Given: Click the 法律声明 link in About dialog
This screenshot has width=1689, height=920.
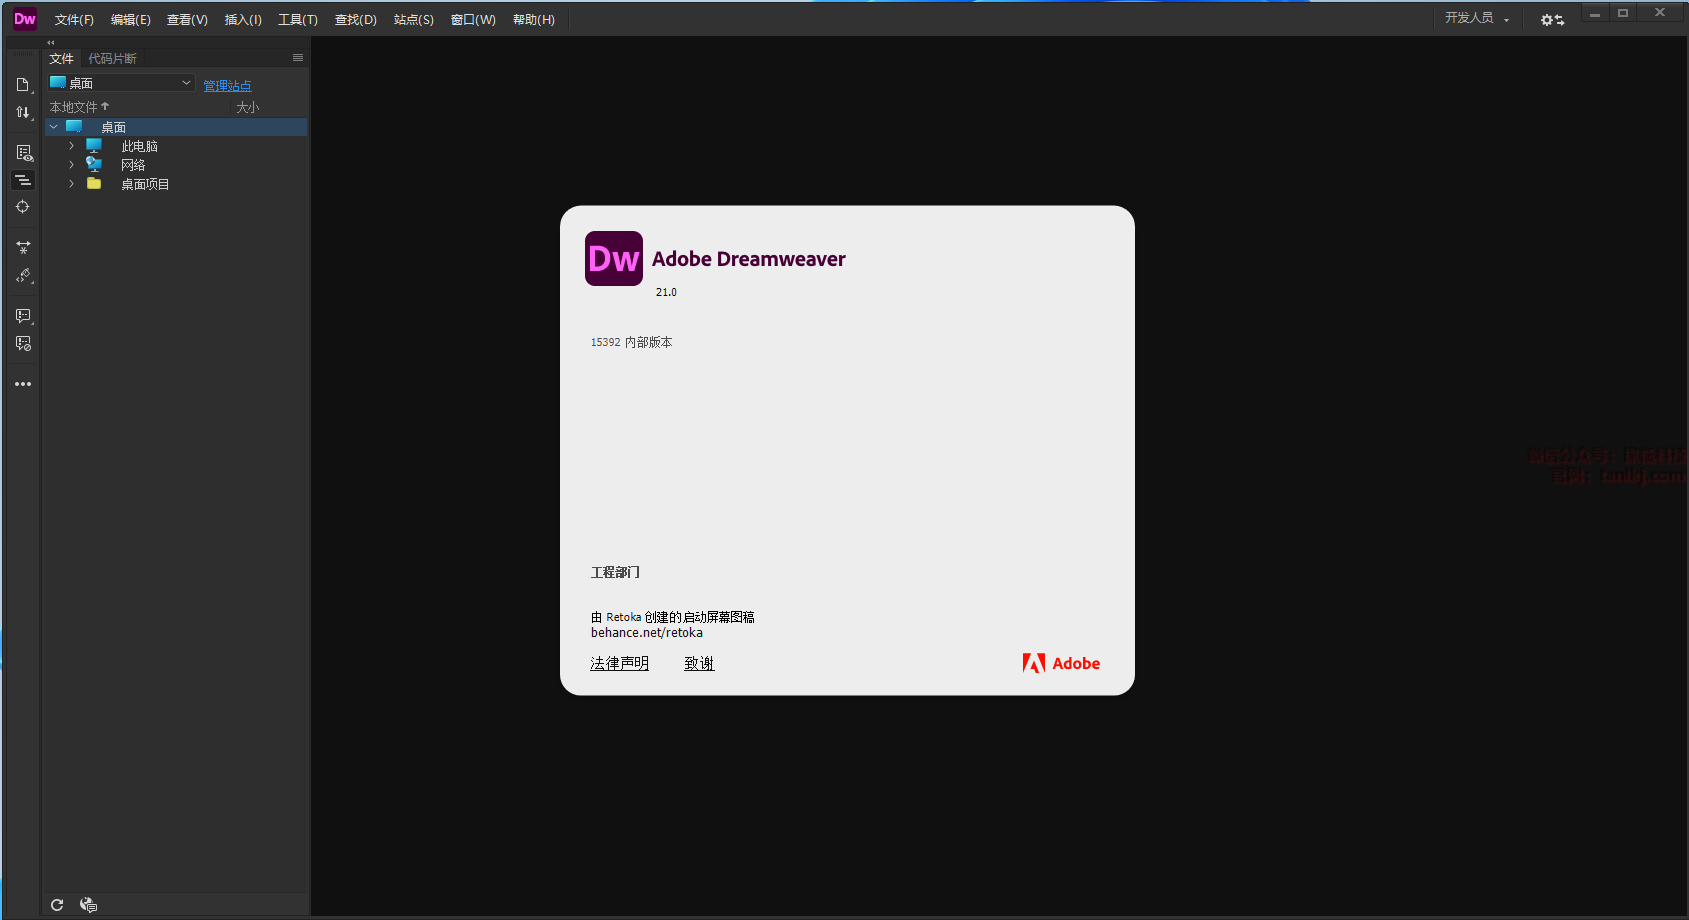Looking at the screenshot, I should click(619, 663).
